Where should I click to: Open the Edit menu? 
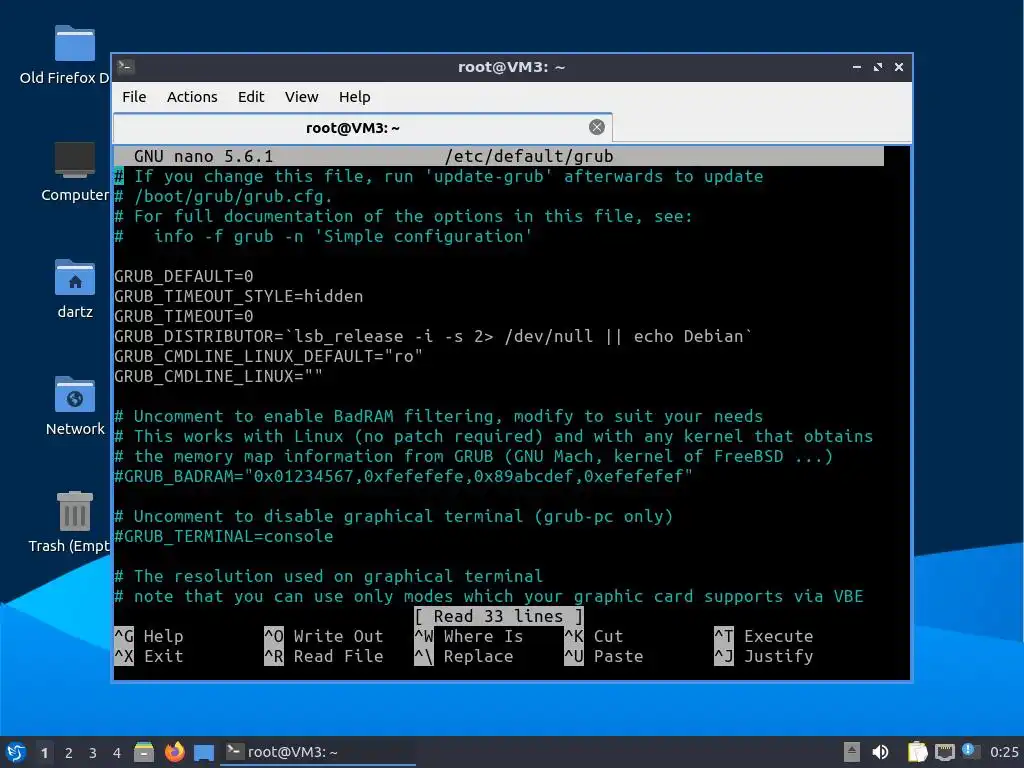click(251, 97)
